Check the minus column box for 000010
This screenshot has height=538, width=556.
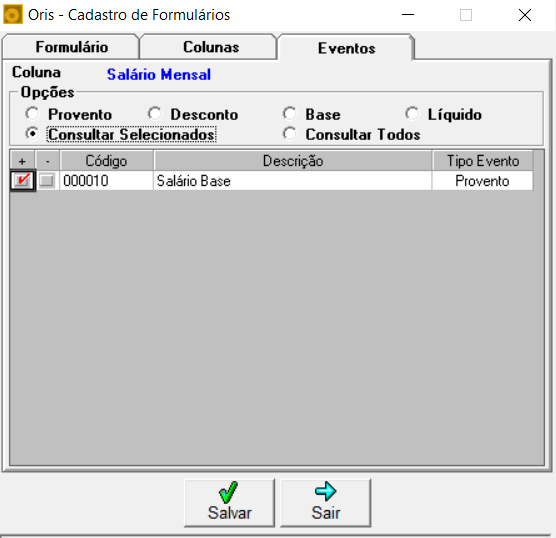(x=47, y=181)
